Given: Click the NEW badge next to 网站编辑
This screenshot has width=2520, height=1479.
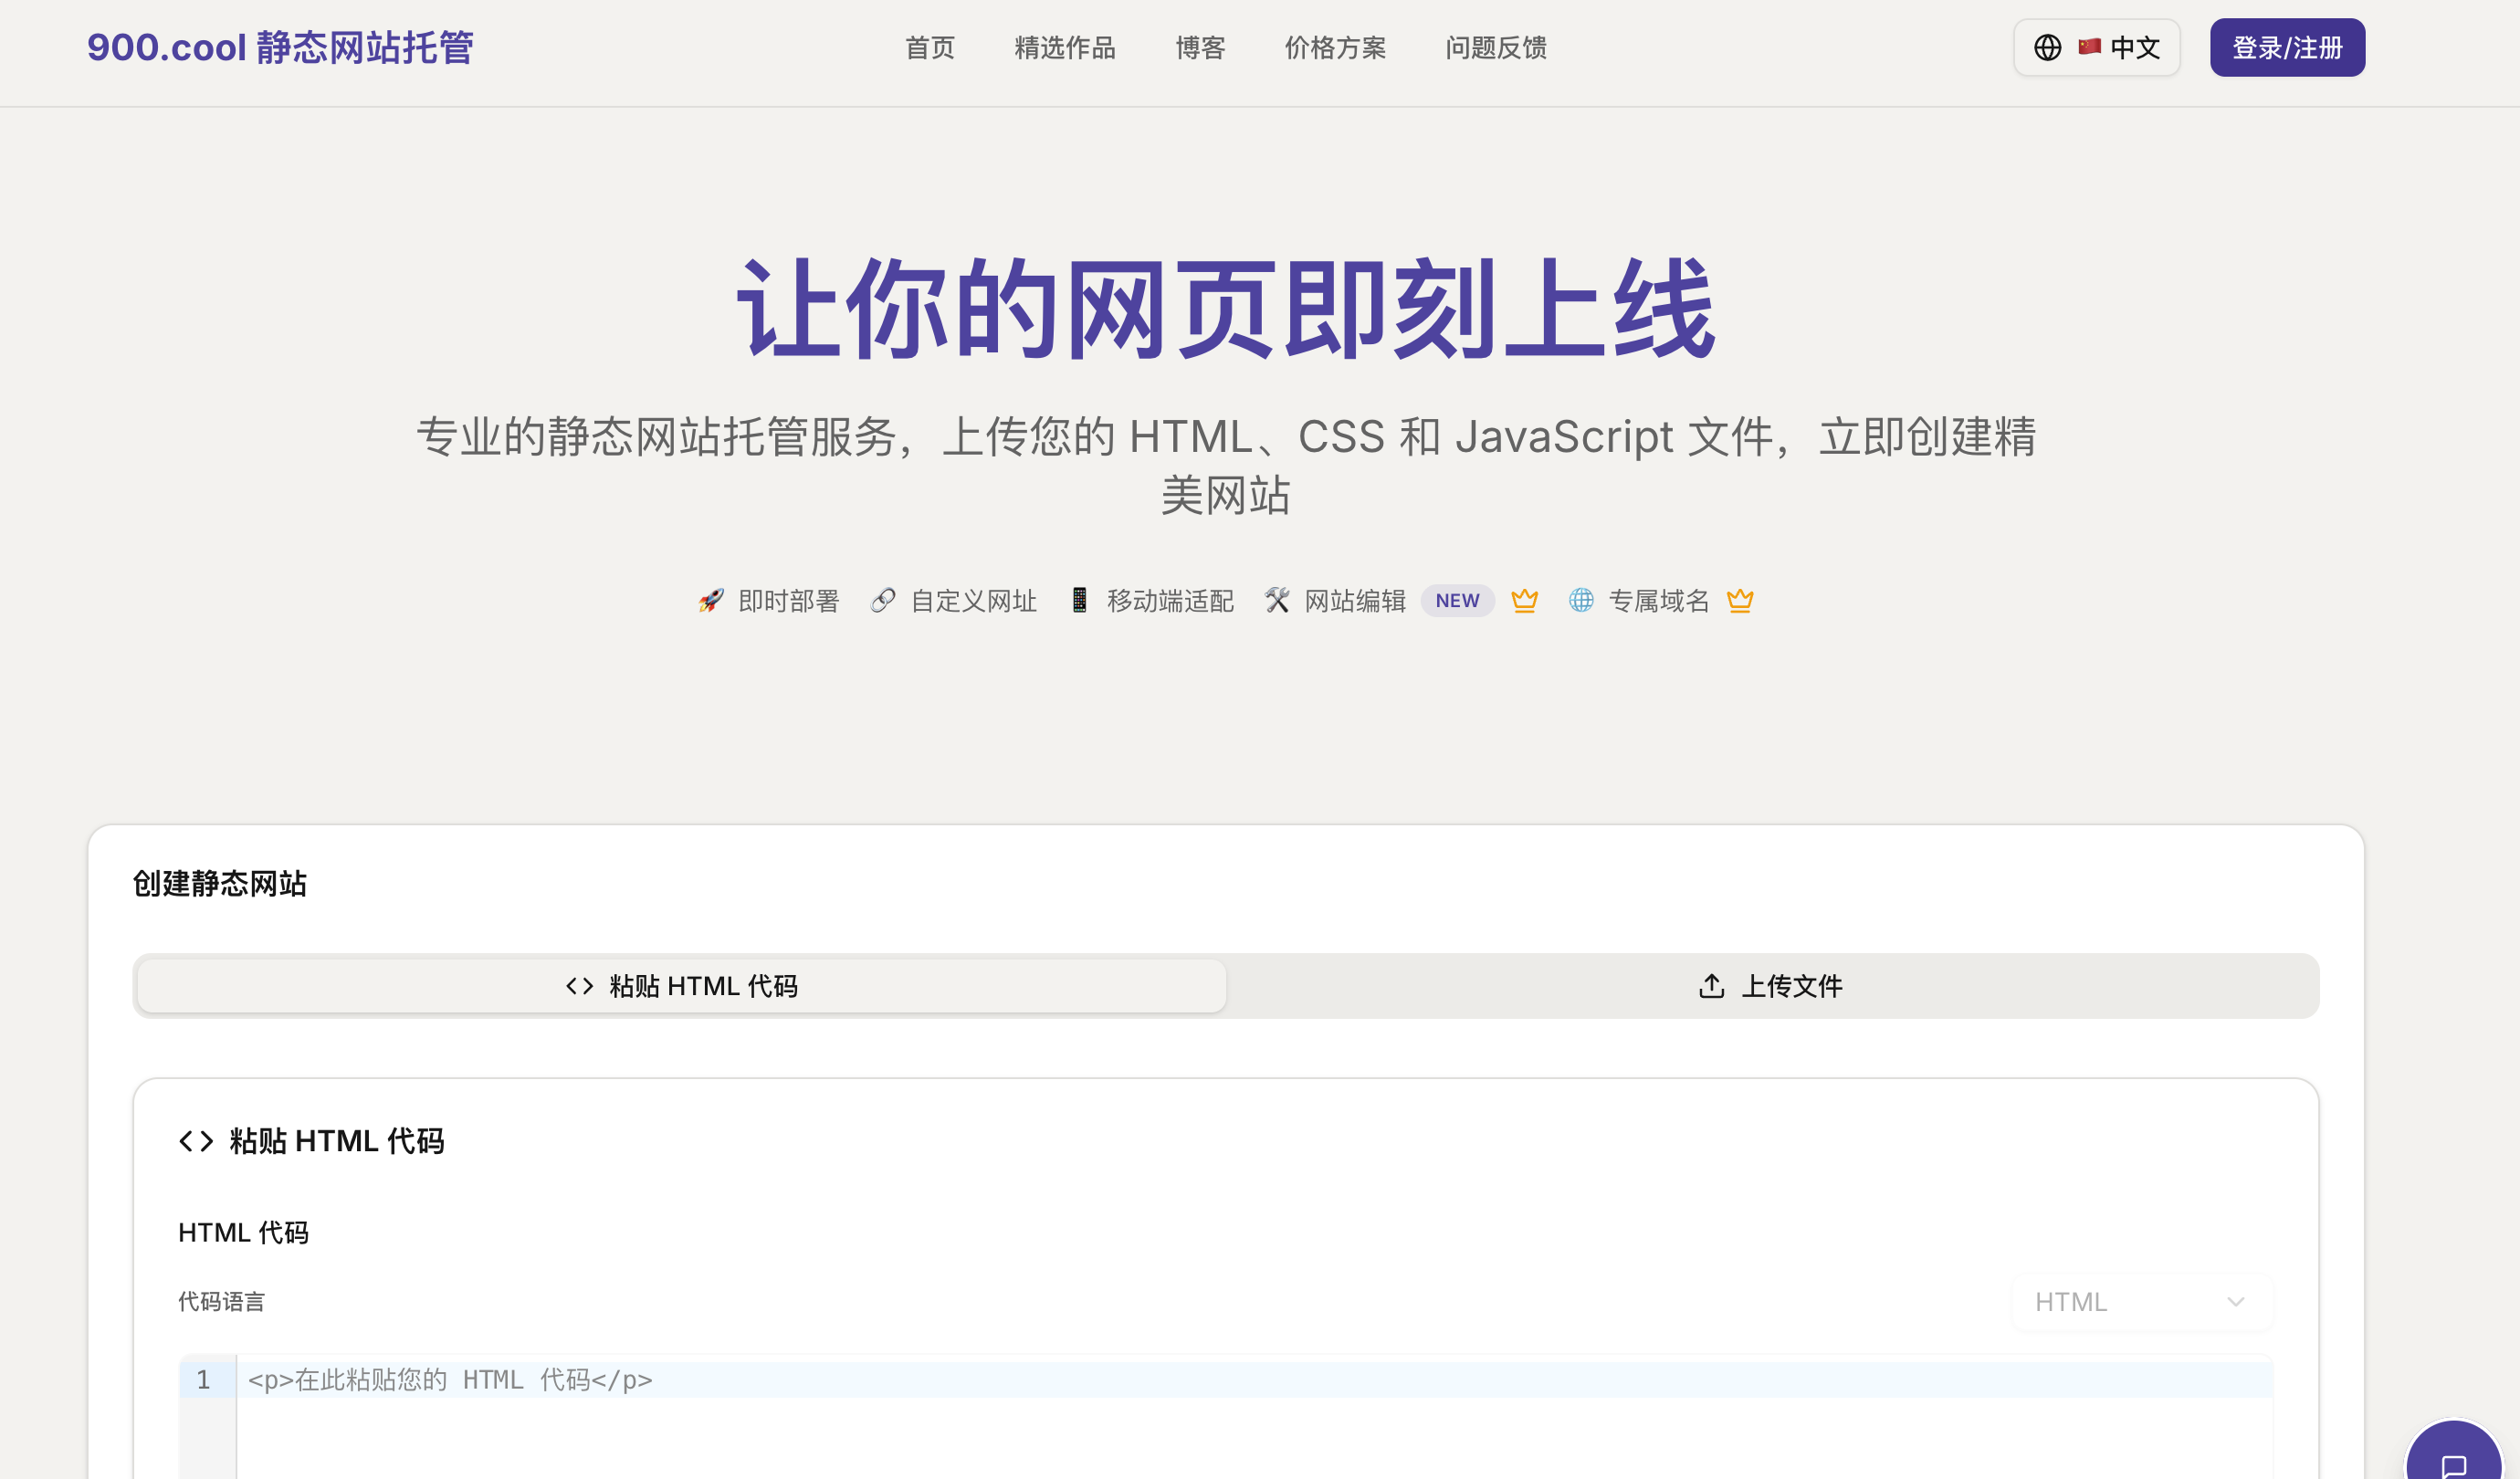Looking at the screenshot, I should coord(1457,600).
